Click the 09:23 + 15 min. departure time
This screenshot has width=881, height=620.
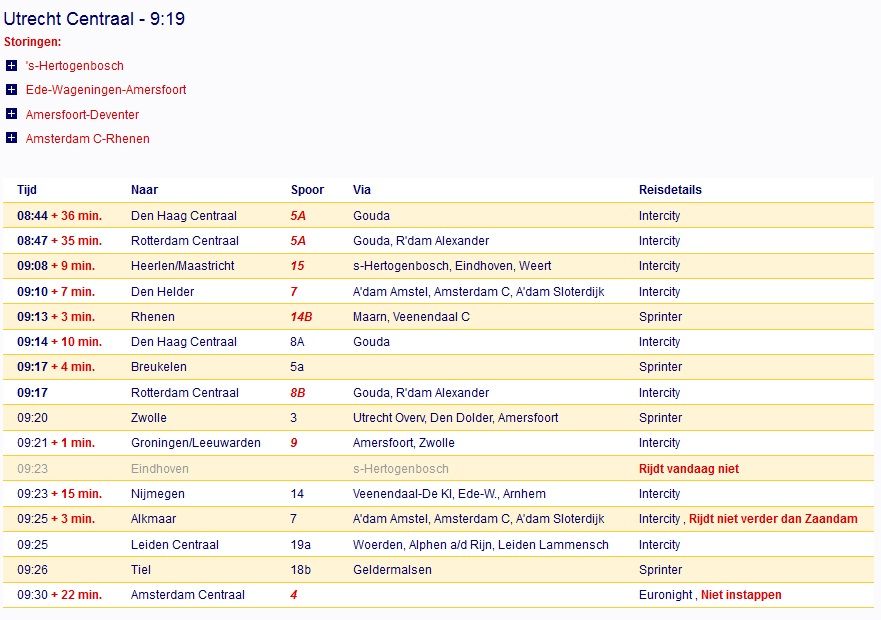tap(60, 494)
